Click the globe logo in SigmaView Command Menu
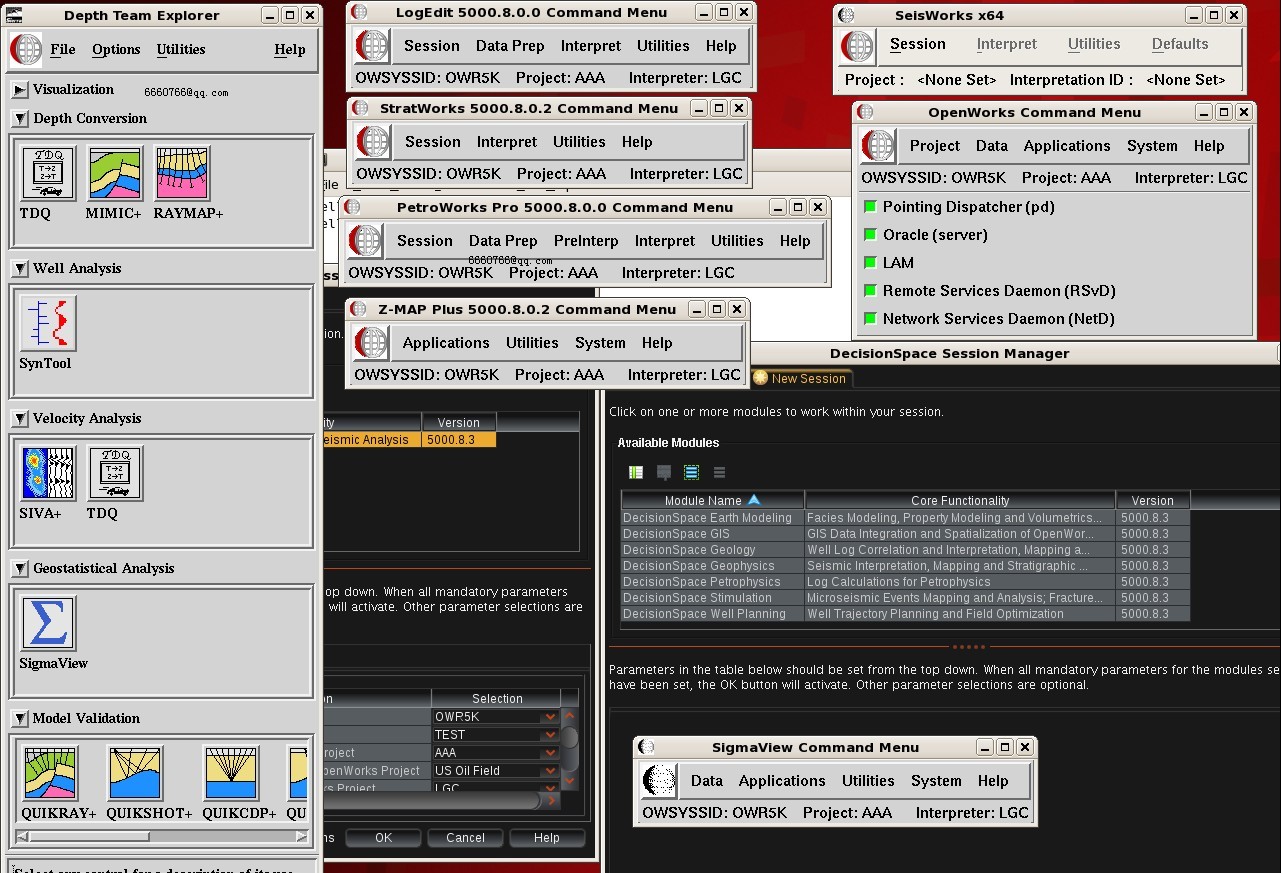Screen dimensions: 1281x873 pos(659,781)
